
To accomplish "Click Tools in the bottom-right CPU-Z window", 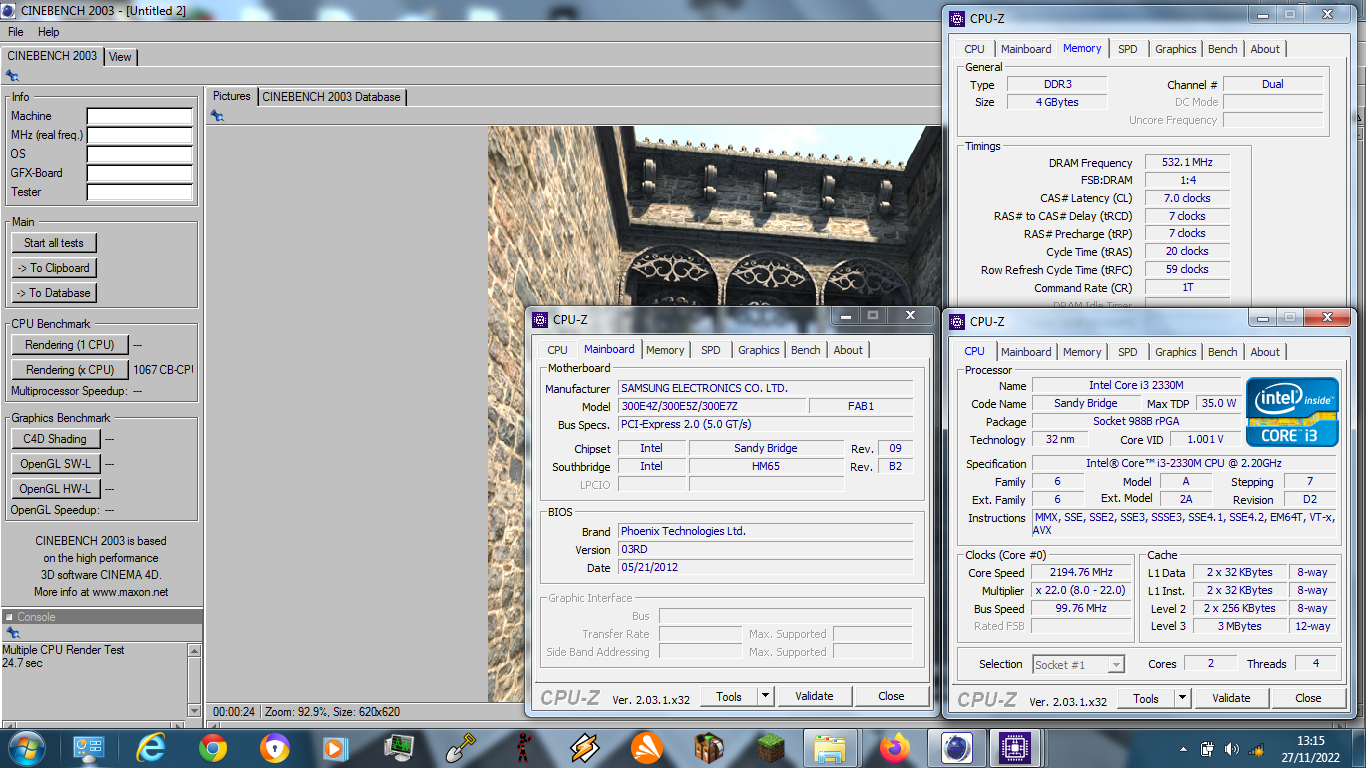I will click(1146, 698).
